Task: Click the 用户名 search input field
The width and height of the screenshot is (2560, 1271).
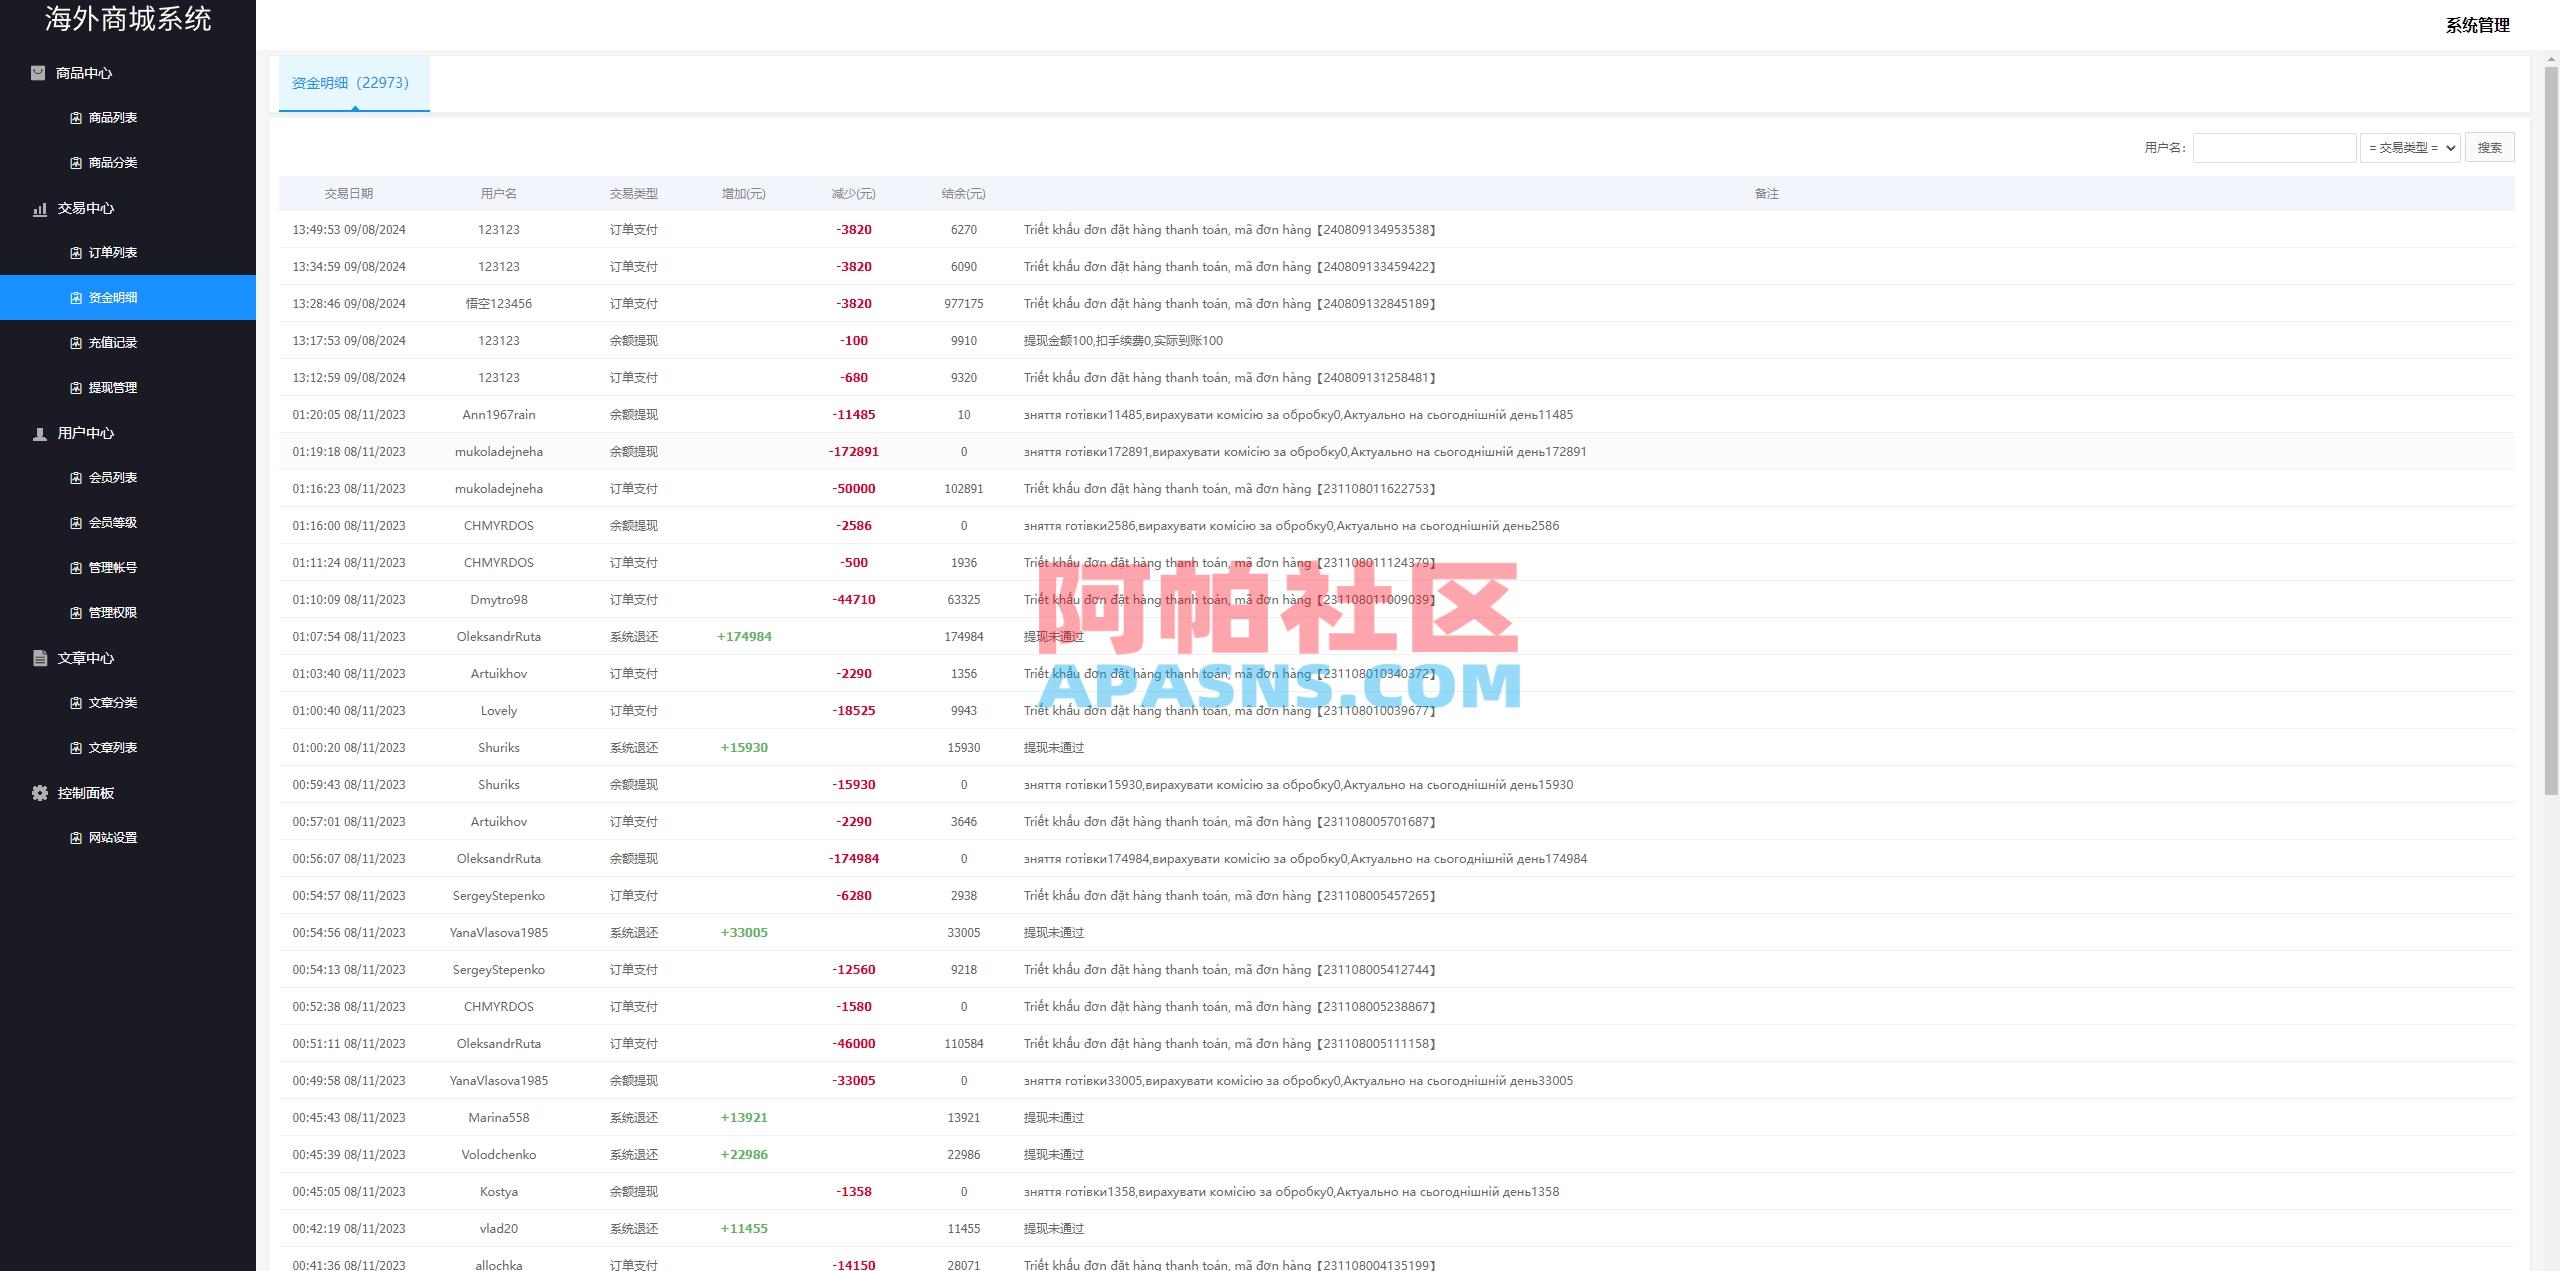Action: [x=2274, y=147]
